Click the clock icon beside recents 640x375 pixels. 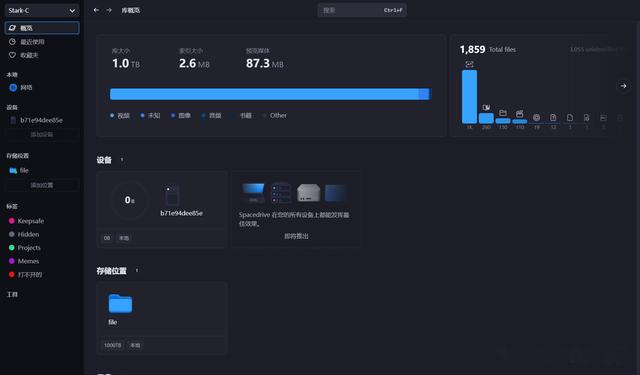tap(12, 42)
